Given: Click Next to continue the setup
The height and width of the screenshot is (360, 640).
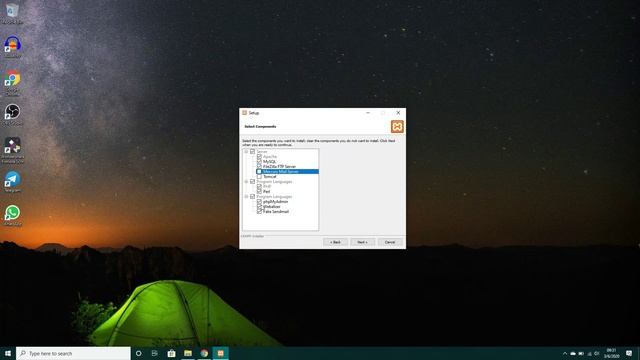Looking at the screenshot, I should coord(362,242).
